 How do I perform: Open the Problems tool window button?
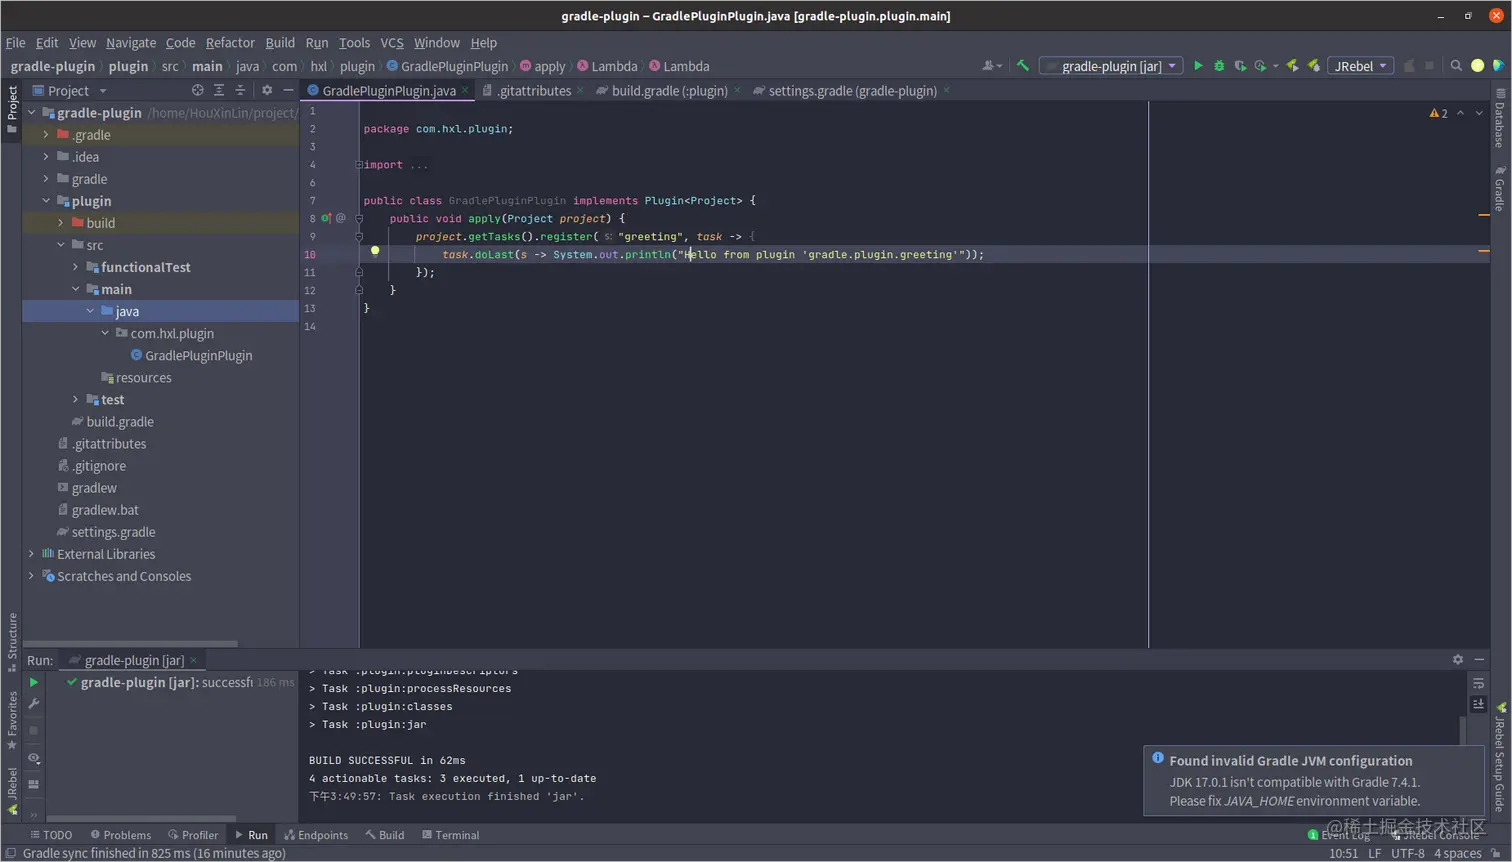121,835
